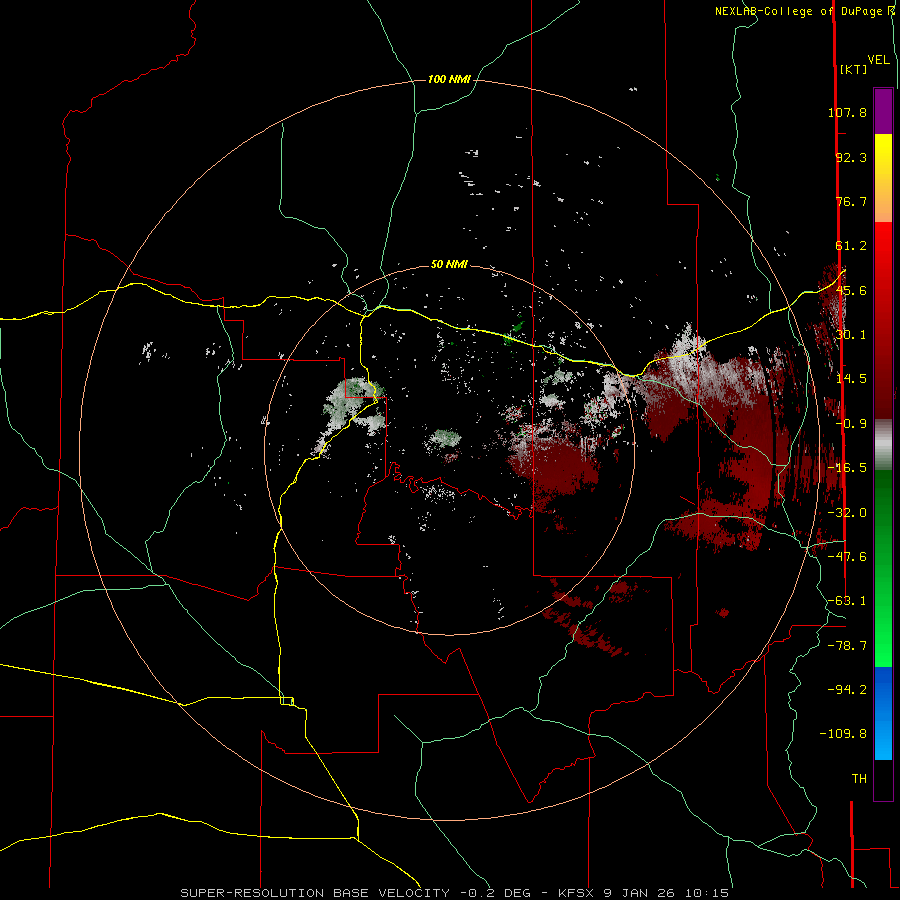Click the 14.5 value on velocity scale
The image size is (900, 900).
click(851, 379)
